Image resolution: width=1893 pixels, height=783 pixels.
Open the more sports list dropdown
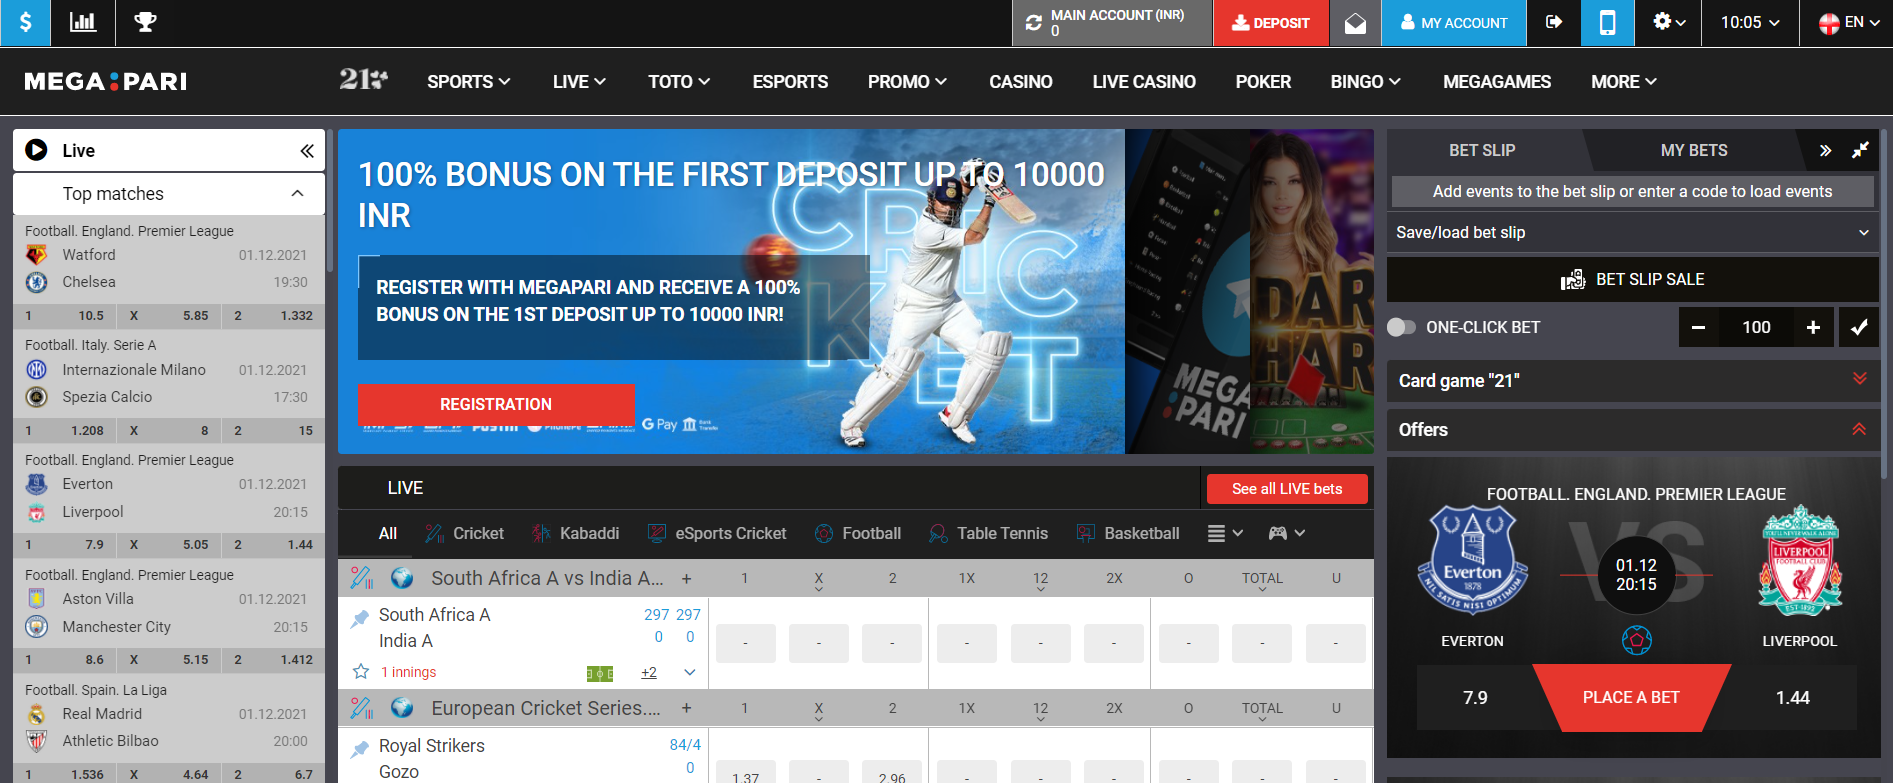[x=1225, y=534]
